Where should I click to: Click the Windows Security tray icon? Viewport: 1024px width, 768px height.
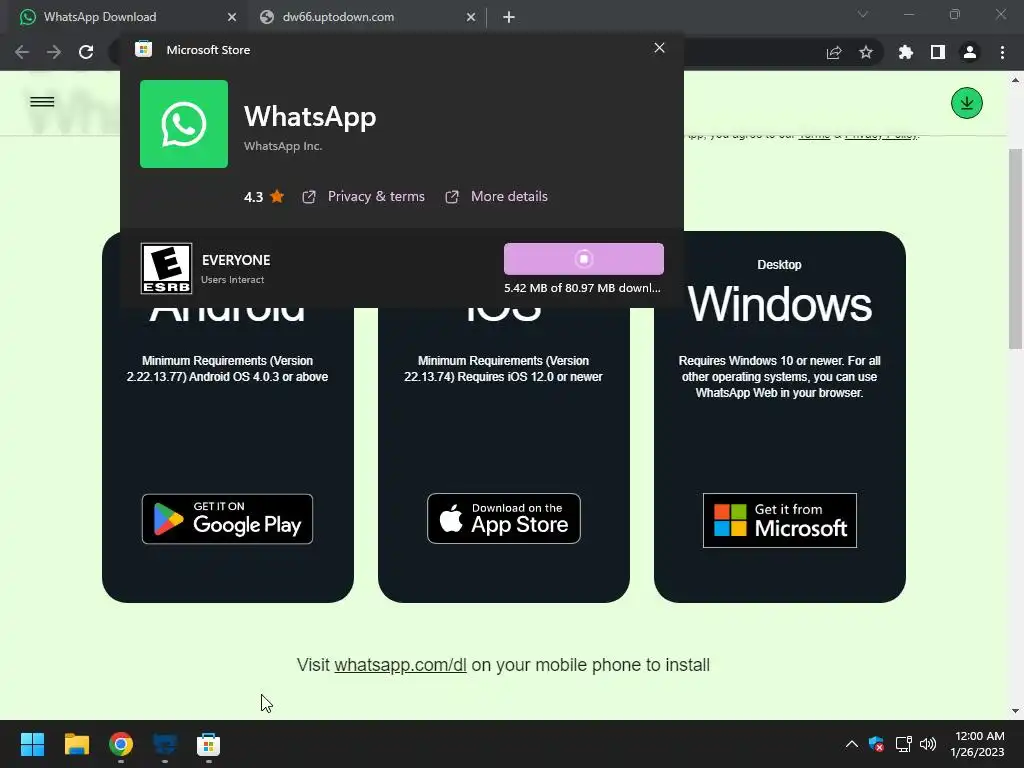[x=876, y=744]
